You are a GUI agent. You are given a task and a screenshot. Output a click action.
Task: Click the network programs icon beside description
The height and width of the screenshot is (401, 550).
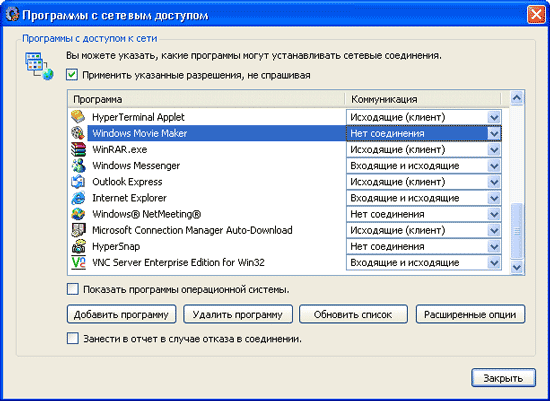[39, 66]
